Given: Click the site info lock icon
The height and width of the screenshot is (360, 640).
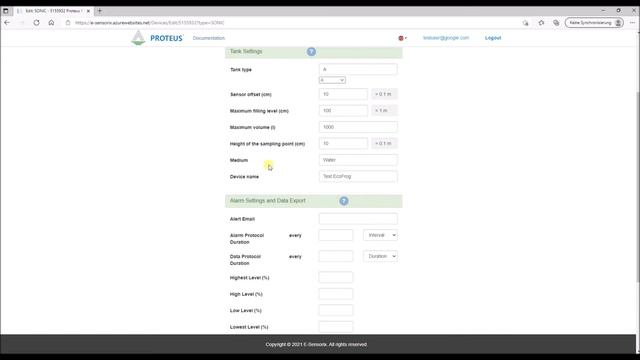Looking at the screenshot, I should click(68, 23).
